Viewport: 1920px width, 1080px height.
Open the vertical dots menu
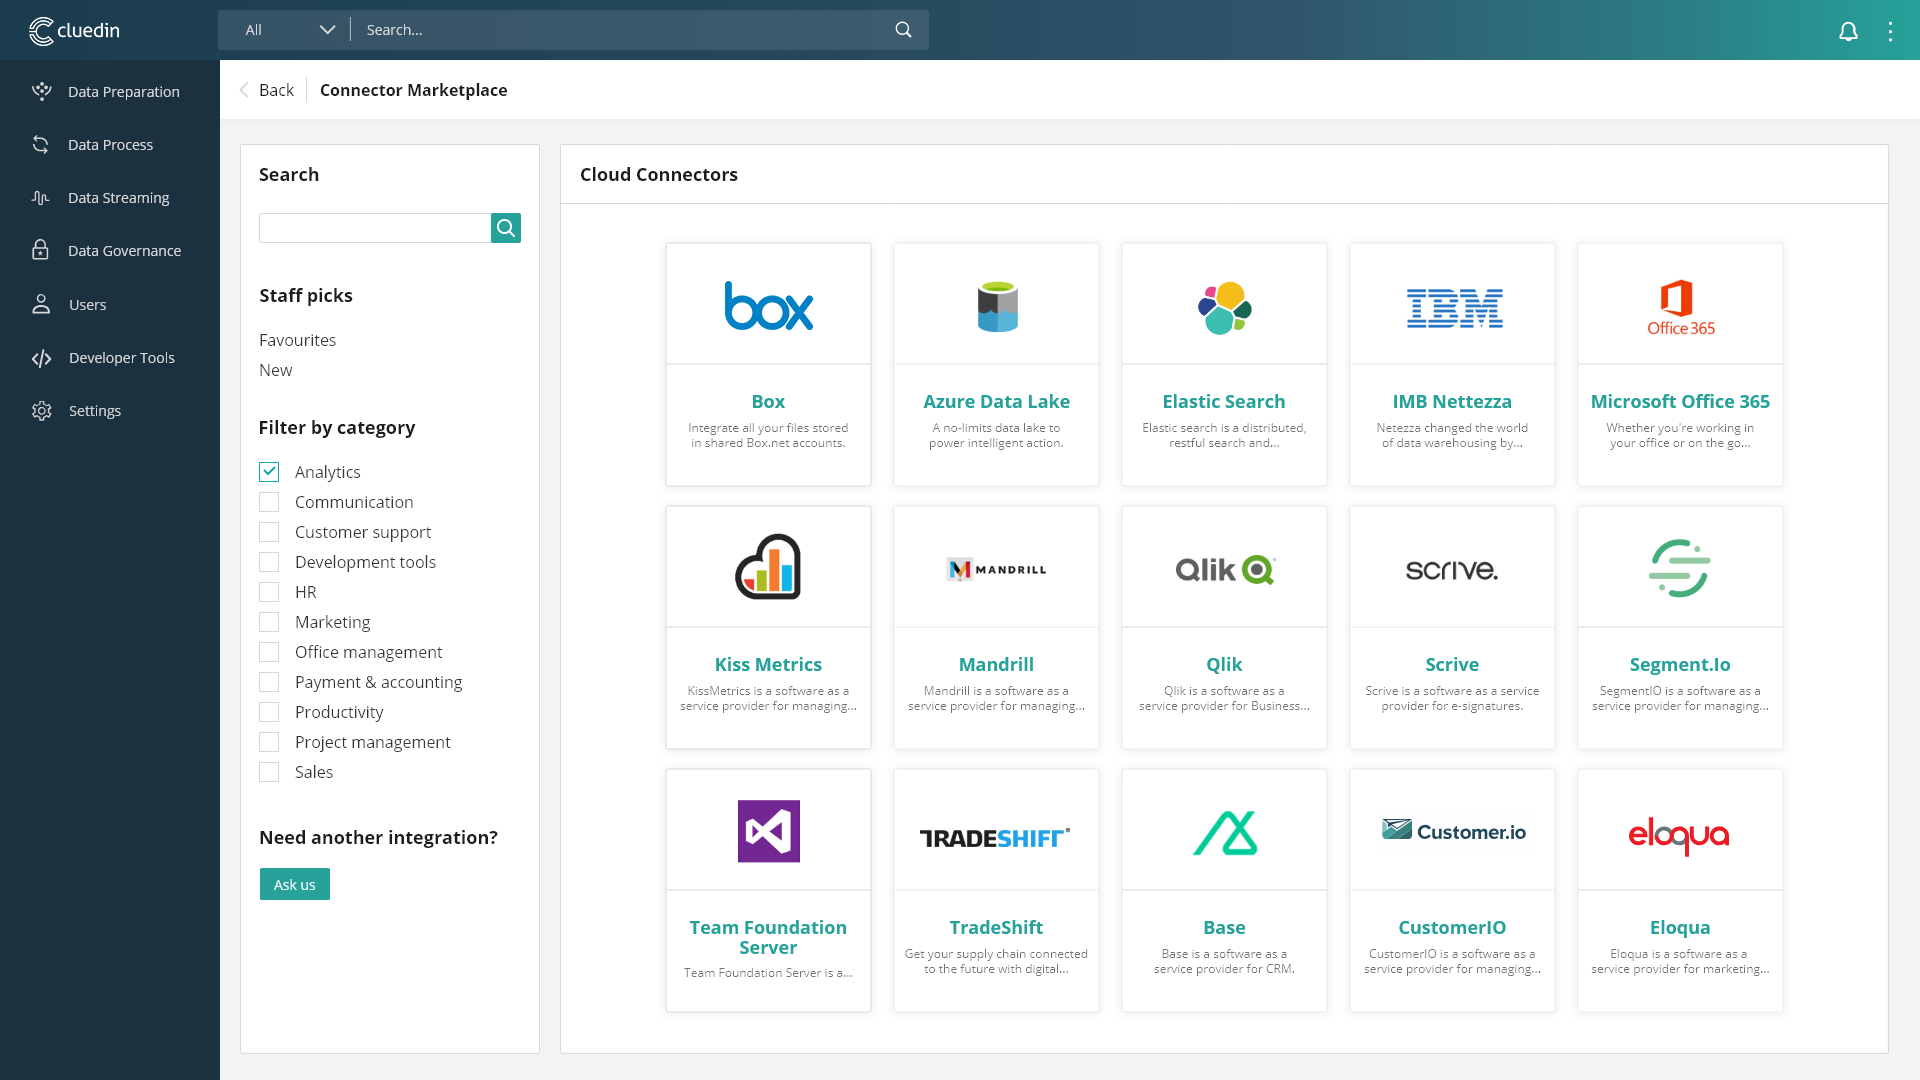(1890, 31)
